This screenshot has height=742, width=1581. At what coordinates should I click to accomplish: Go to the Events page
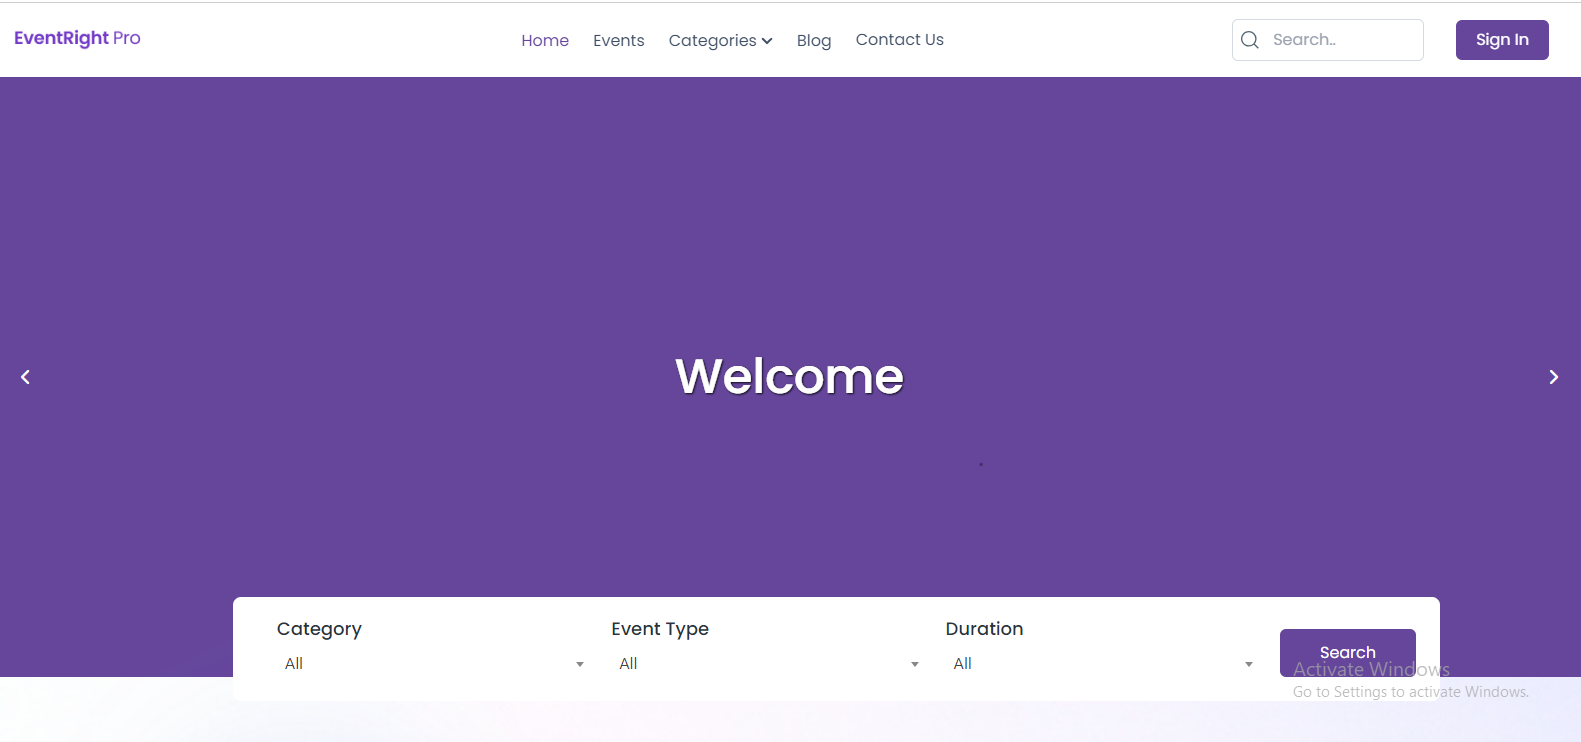[618, 41]
